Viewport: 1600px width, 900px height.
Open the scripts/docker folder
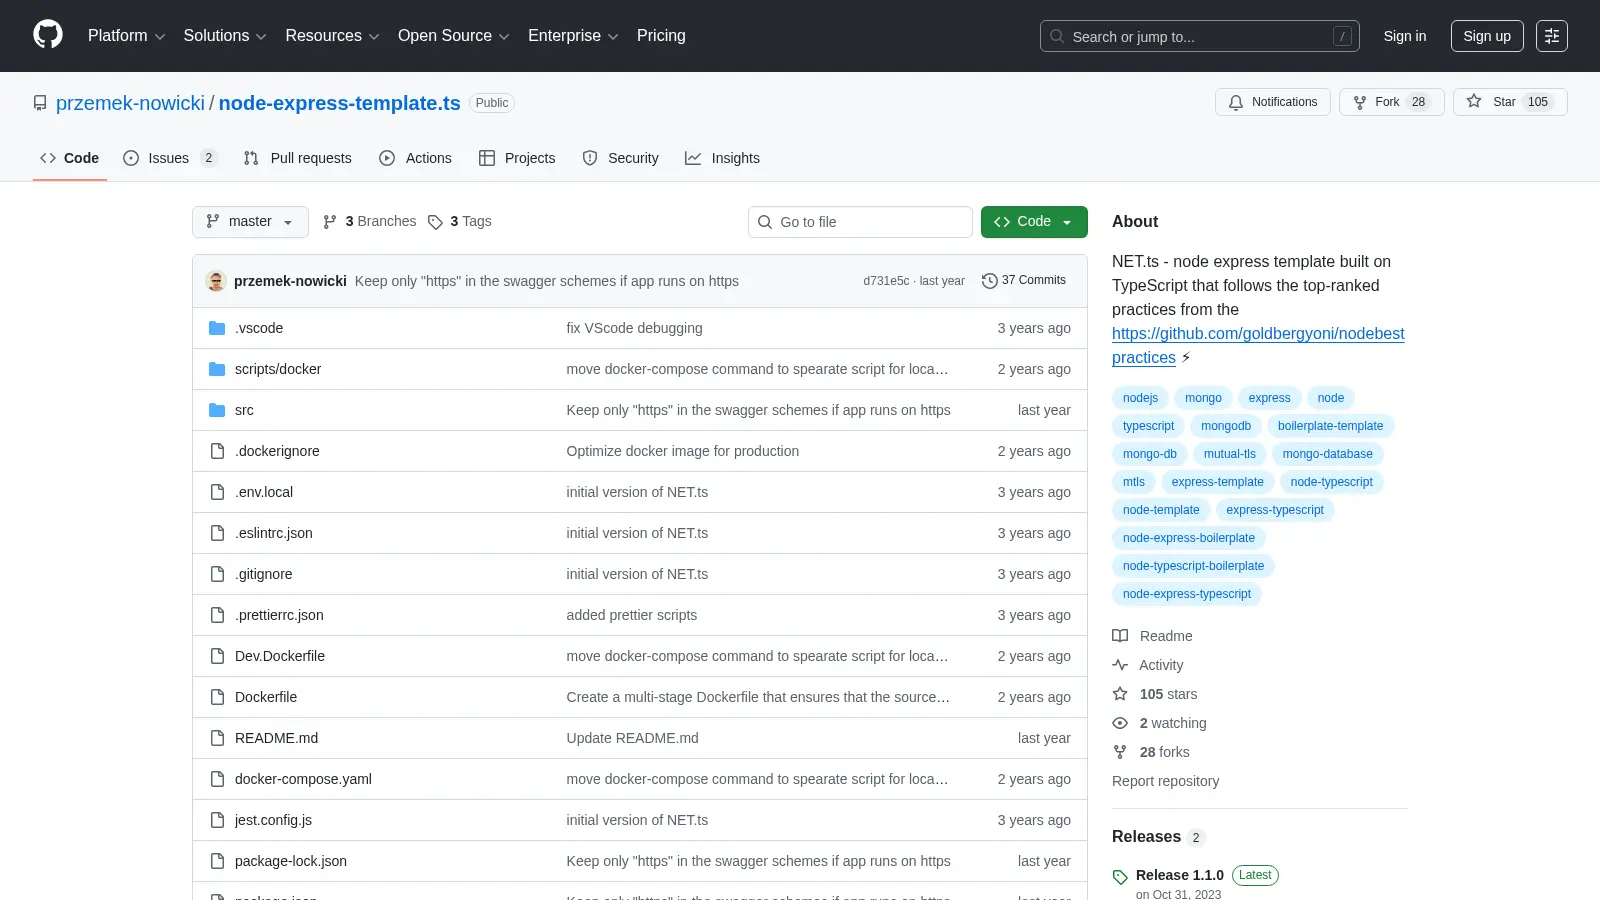(278, 369)
